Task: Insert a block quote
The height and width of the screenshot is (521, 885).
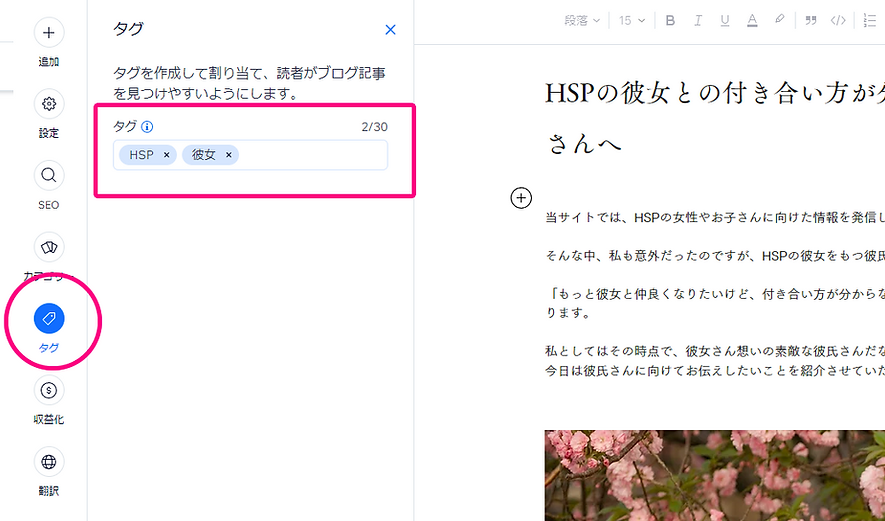Action: pyautogui.click(x=811, y=21)
